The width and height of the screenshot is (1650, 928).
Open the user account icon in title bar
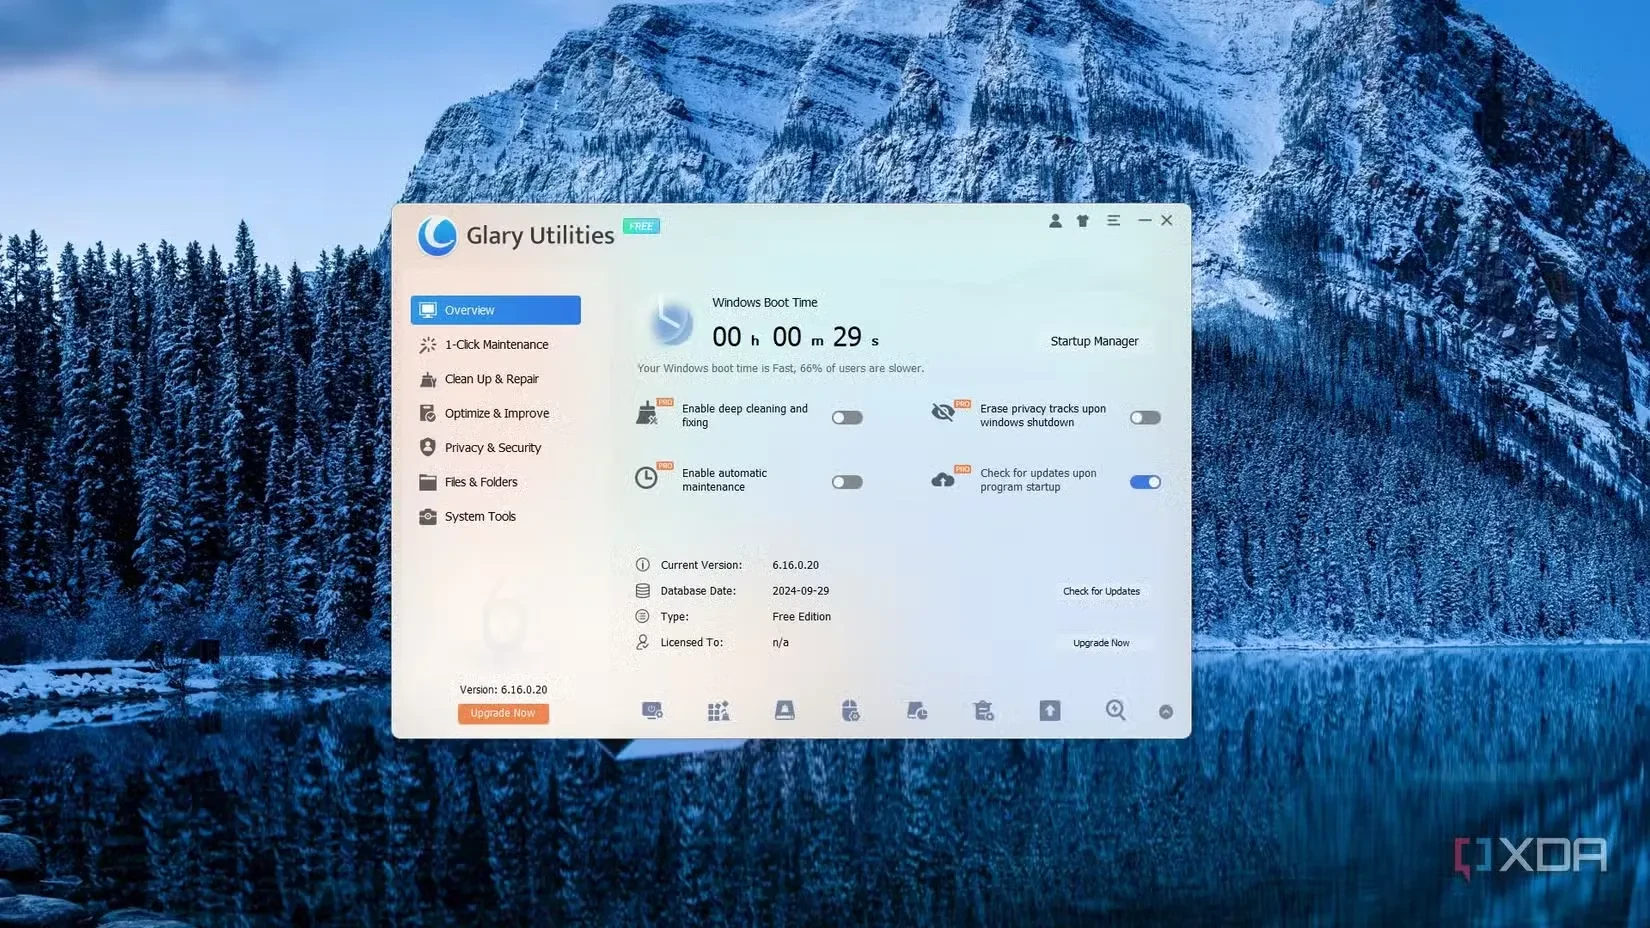coord(1055,221)
